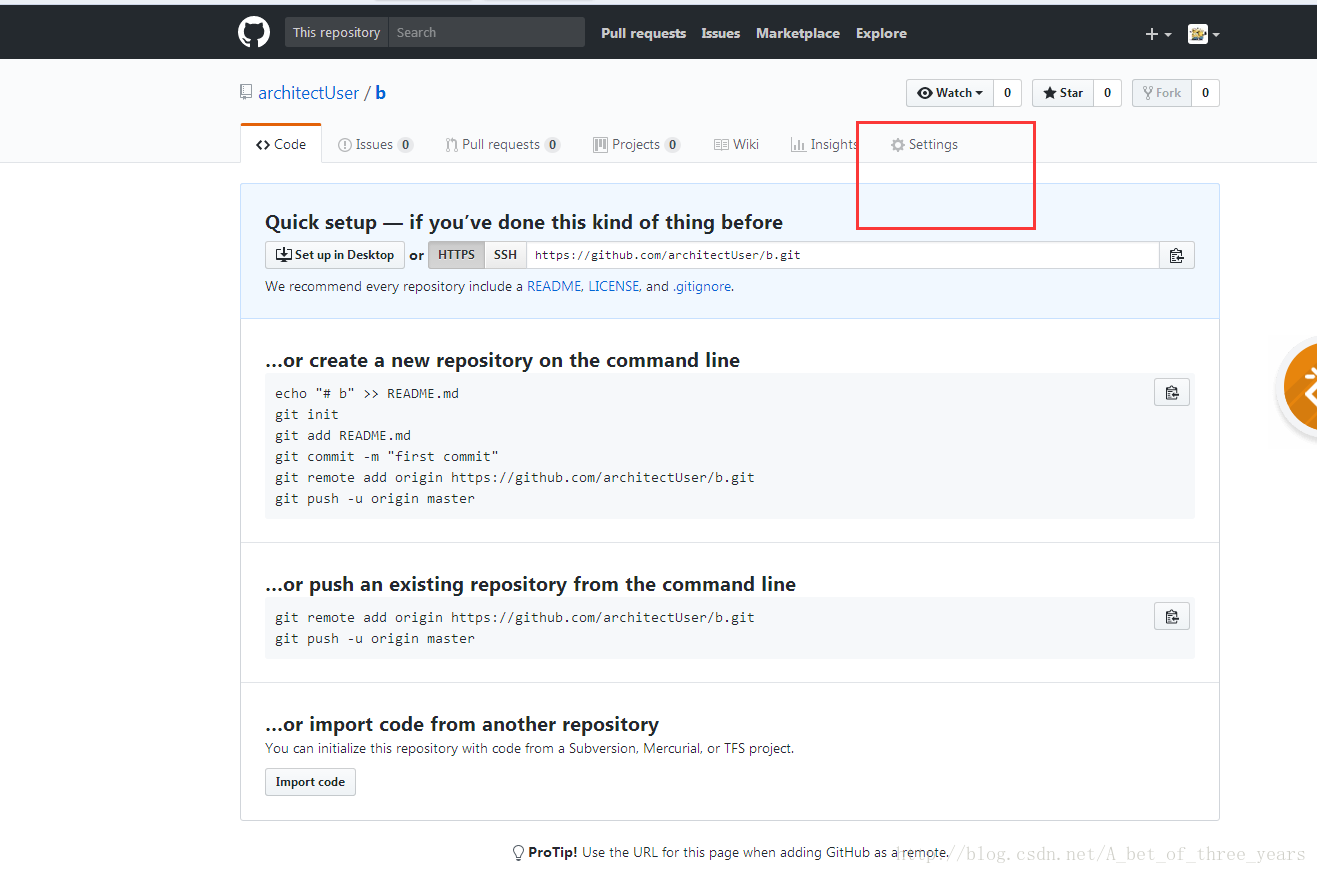Open the LICENSE link
Screen dimensions: 1317x874
[x=615, y=286]
